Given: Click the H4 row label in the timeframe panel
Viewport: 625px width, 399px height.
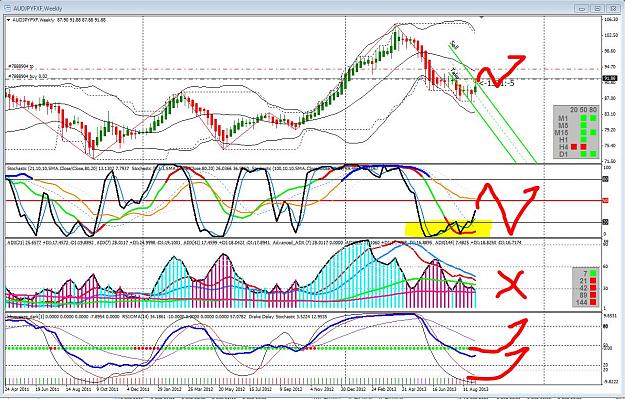Looking at the screenshot, I should [563, 147].
